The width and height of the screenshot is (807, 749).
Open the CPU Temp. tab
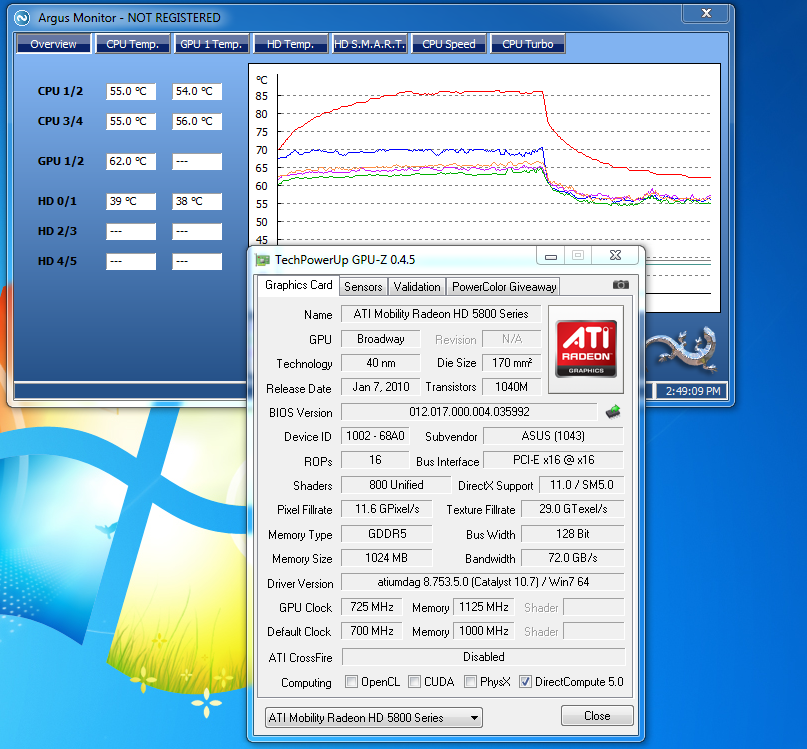pyautogui.click(x=132, y=44)
